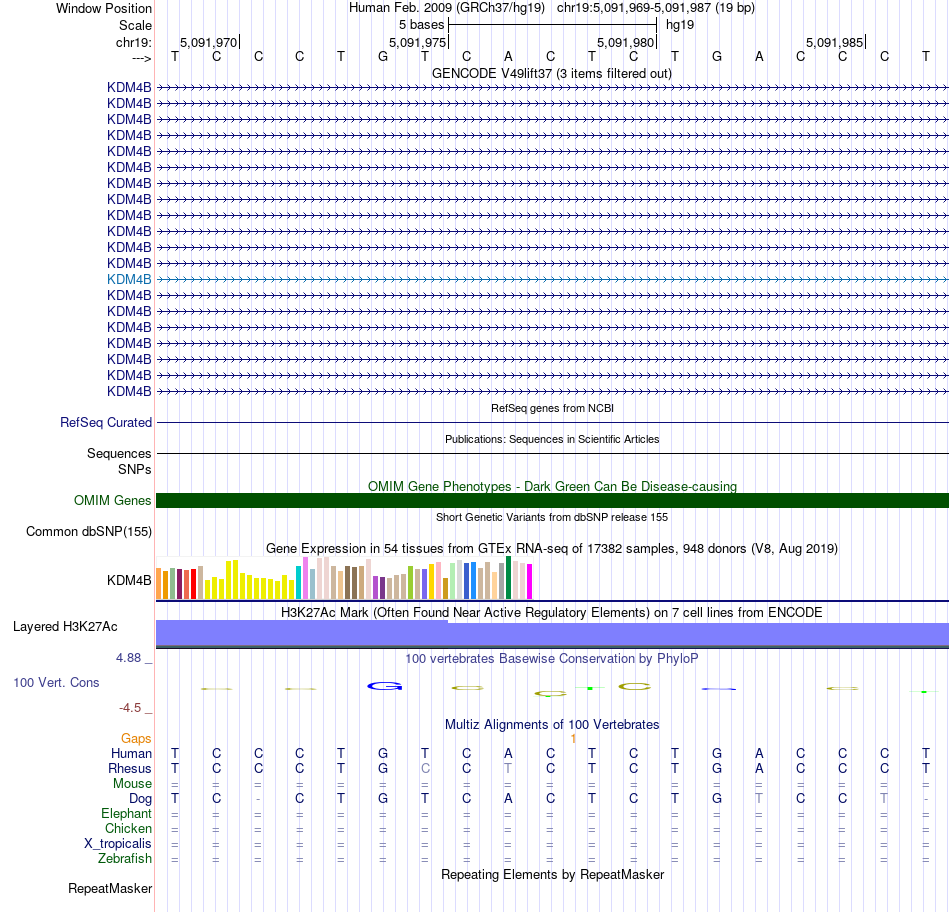This screenshot has width=950, height=912.
Task: Click the Gaps row label
Action: click(x=136, y=739)
